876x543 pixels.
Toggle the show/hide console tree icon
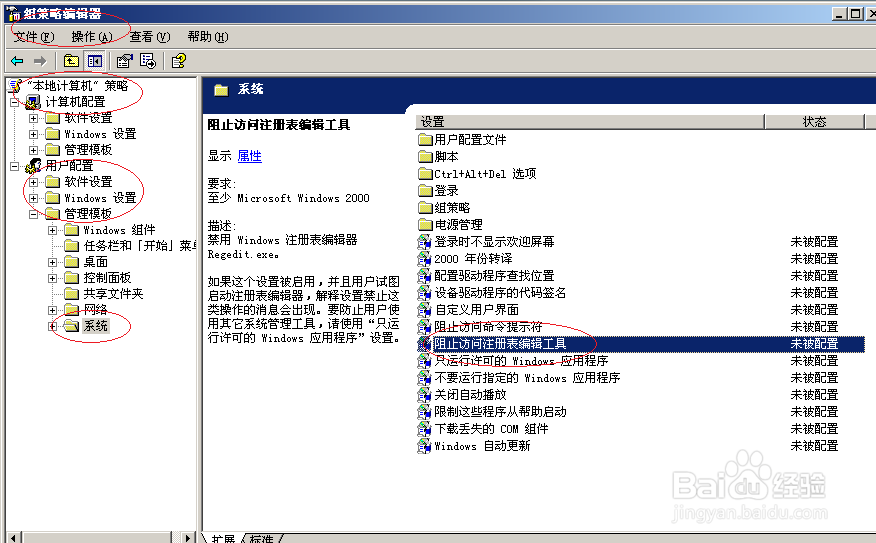94,61
